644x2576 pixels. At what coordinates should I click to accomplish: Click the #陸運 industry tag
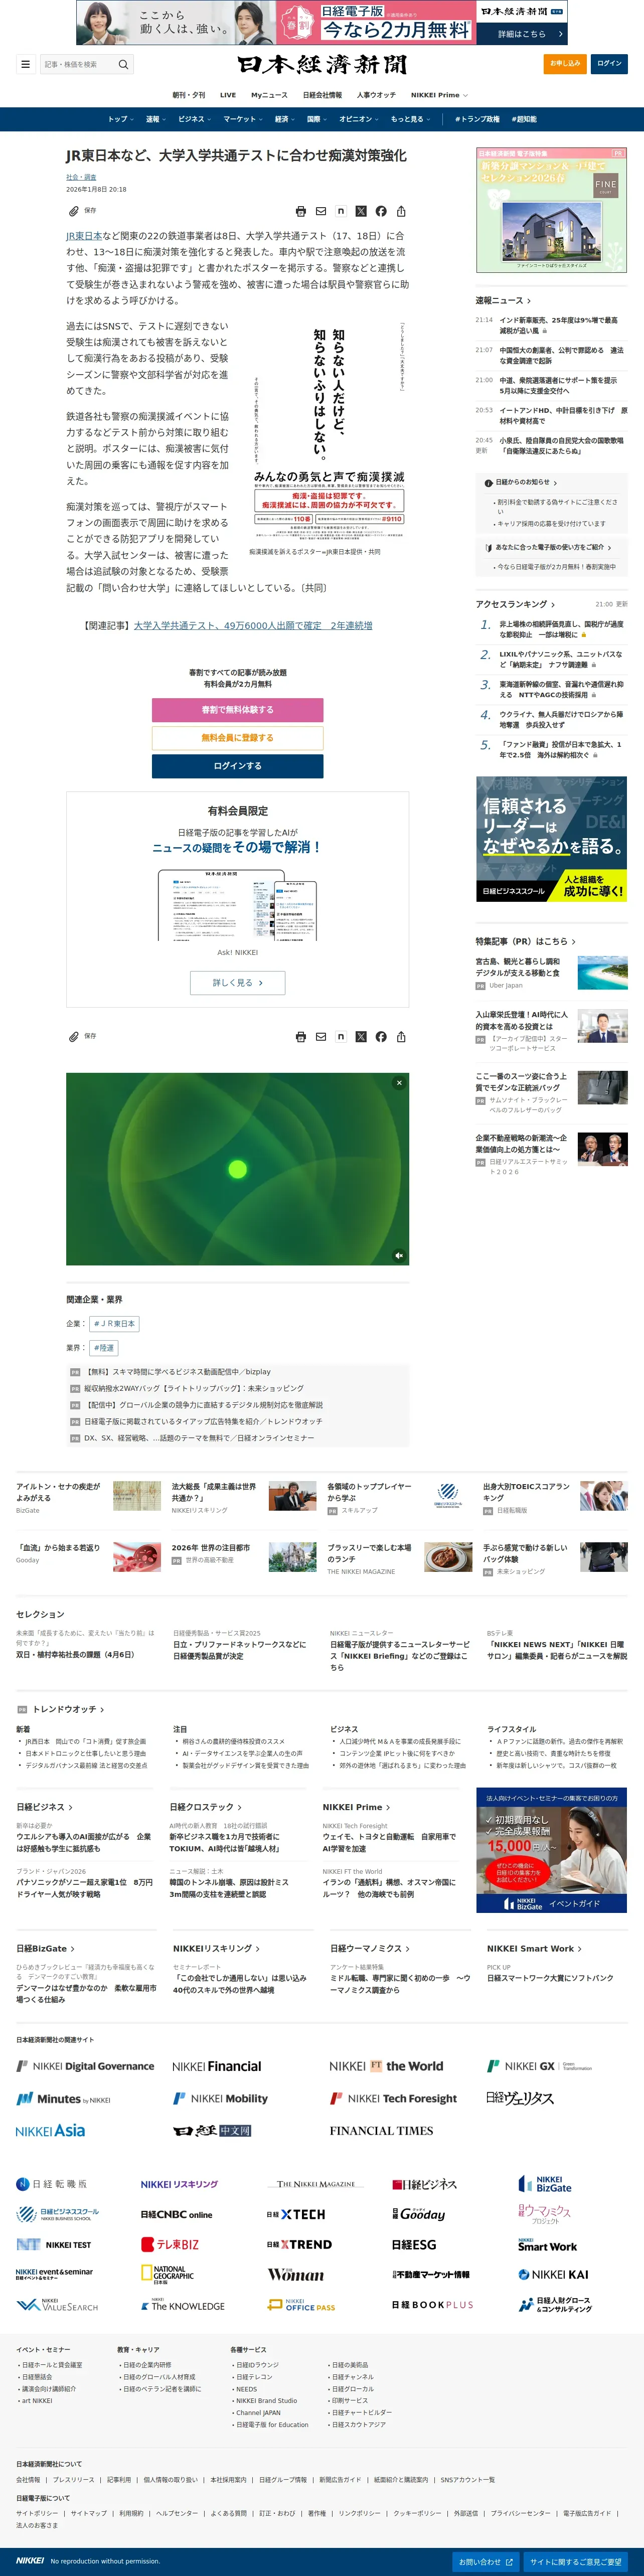tap(104, 1348)
